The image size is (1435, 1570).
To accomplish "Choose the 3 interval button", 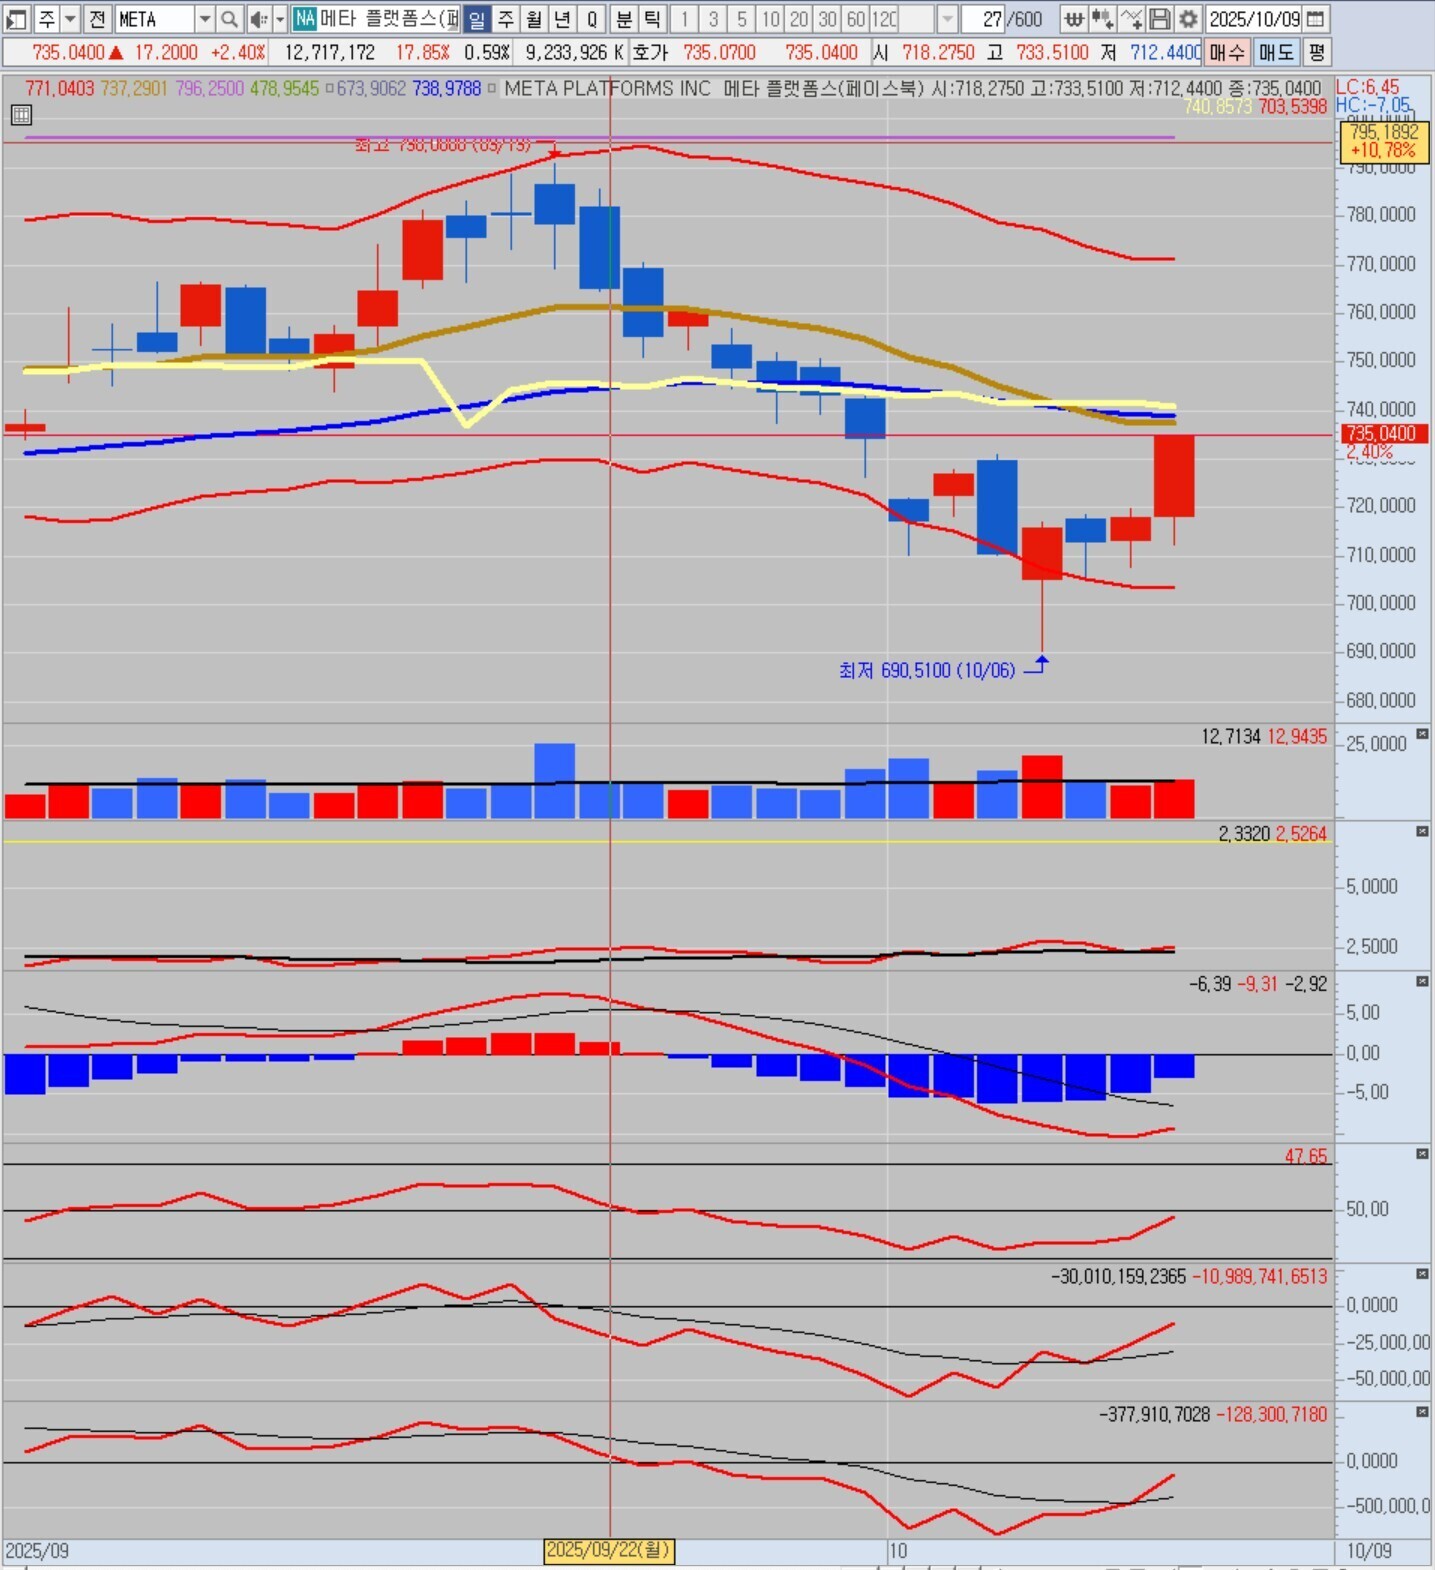I will pos(713,19).
